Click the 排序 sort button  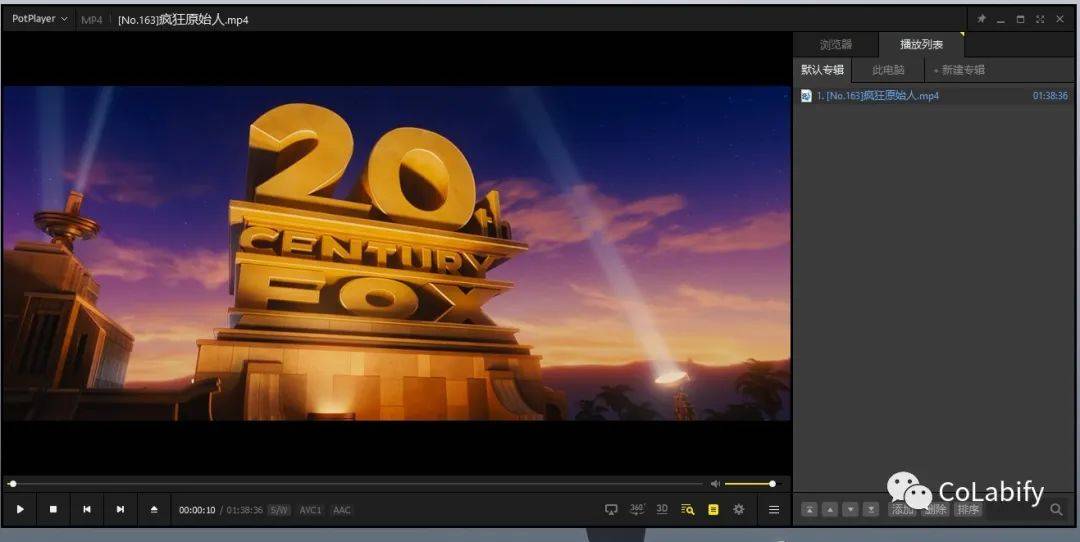pos(967,510)
